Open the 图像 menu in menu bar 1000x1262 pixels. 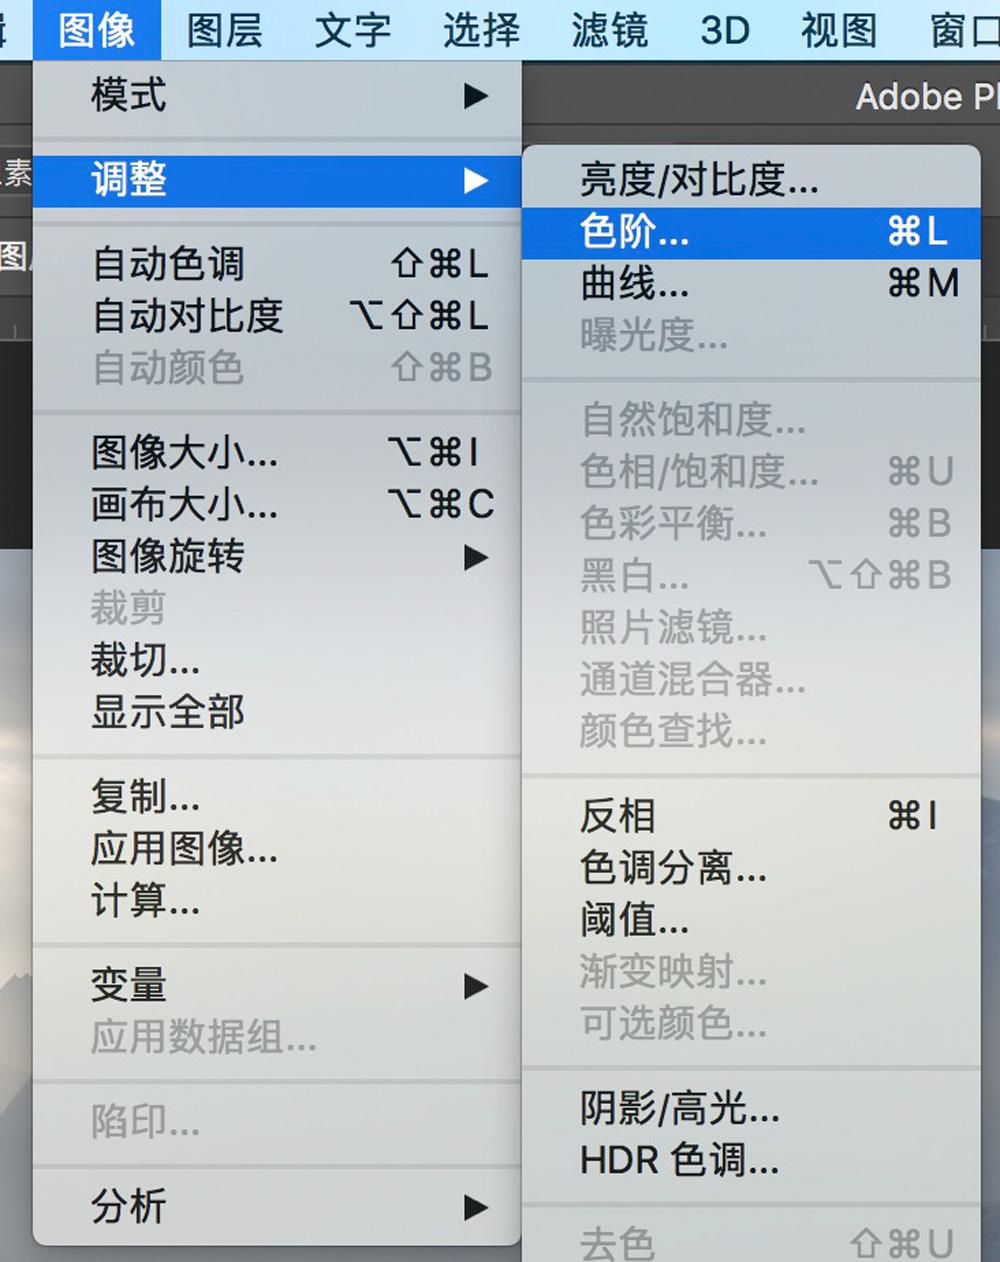click(x=96, y=29)
